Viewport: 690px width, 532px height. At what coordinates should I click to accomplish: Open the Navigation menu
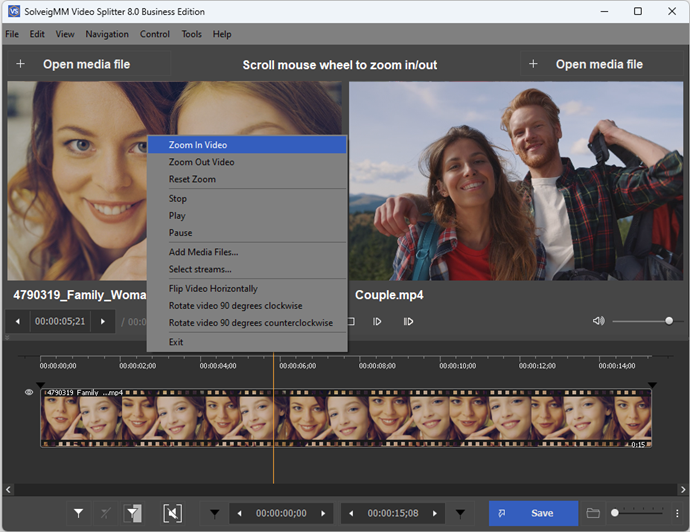(107, 34)
